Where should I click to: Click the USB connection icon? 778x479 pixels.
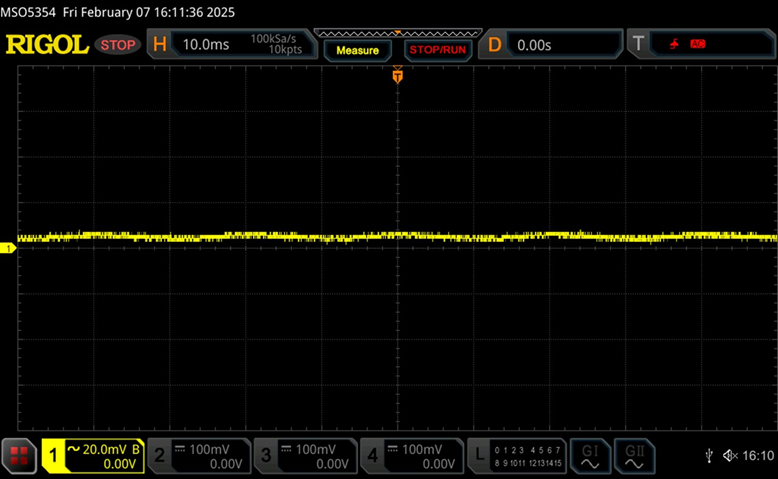tap(709, 456)
